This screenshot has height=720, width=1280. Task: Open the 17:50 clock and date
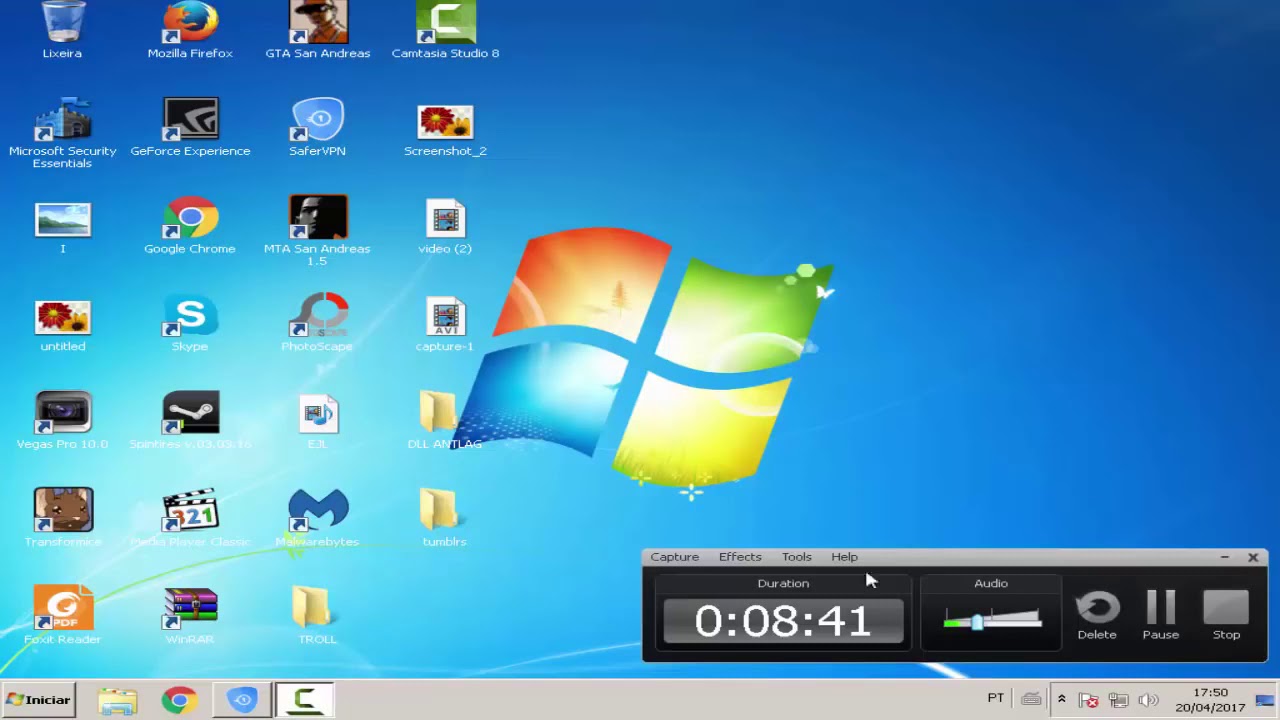pyautogui.click(x=1210, y=700)
